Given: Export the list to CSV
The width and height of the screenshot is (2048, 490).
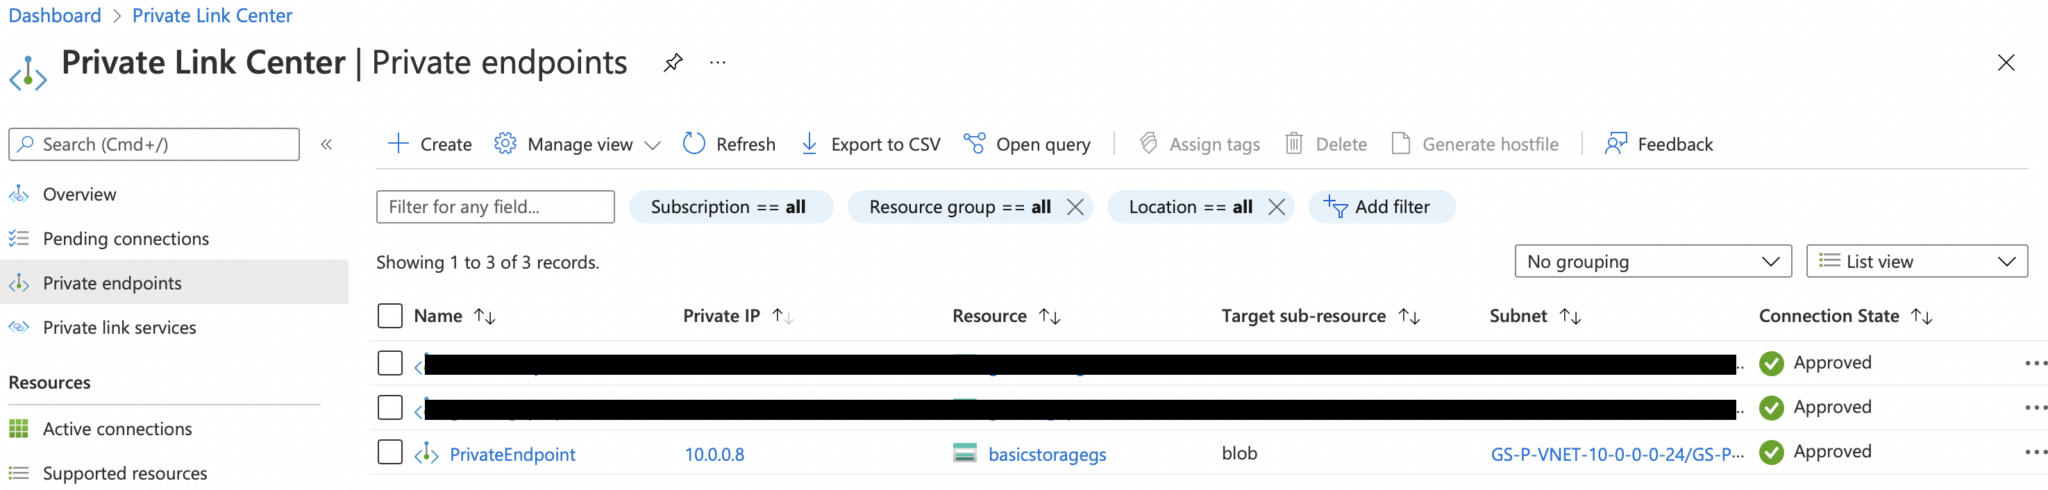Looking at the screenshot, I should pyautogui.click(x=870, y=145).
